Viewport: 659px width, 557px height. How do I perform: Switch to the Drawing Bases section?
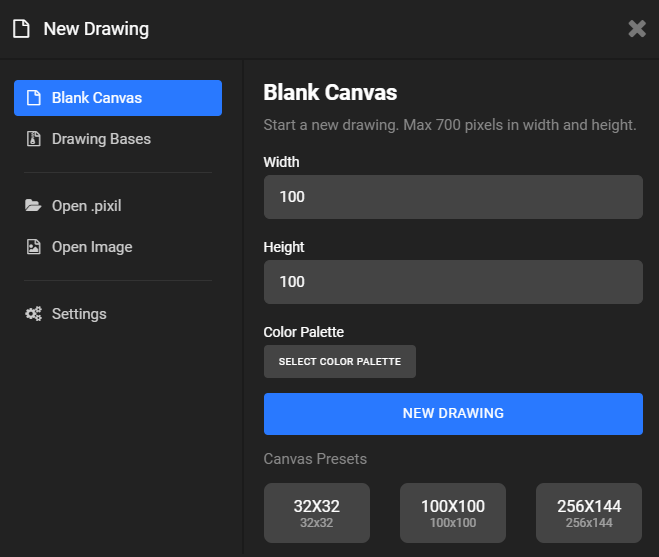pos(101,139)
